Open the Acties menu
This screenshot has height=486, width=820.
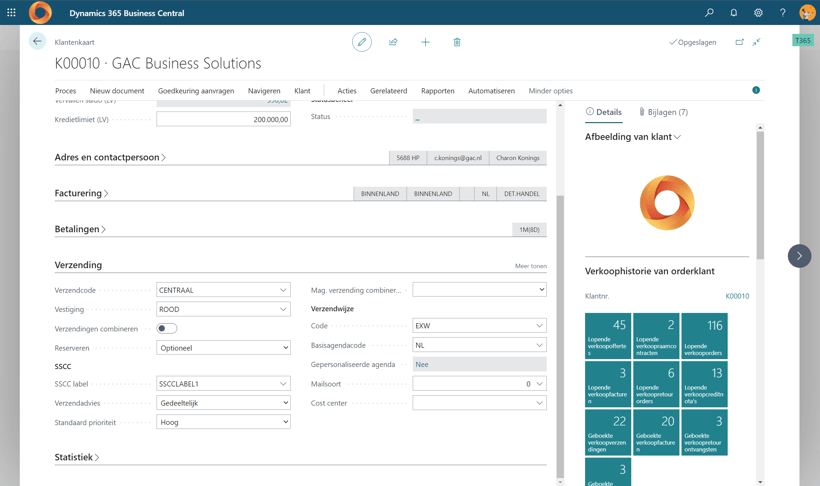(x=347, y=91)
